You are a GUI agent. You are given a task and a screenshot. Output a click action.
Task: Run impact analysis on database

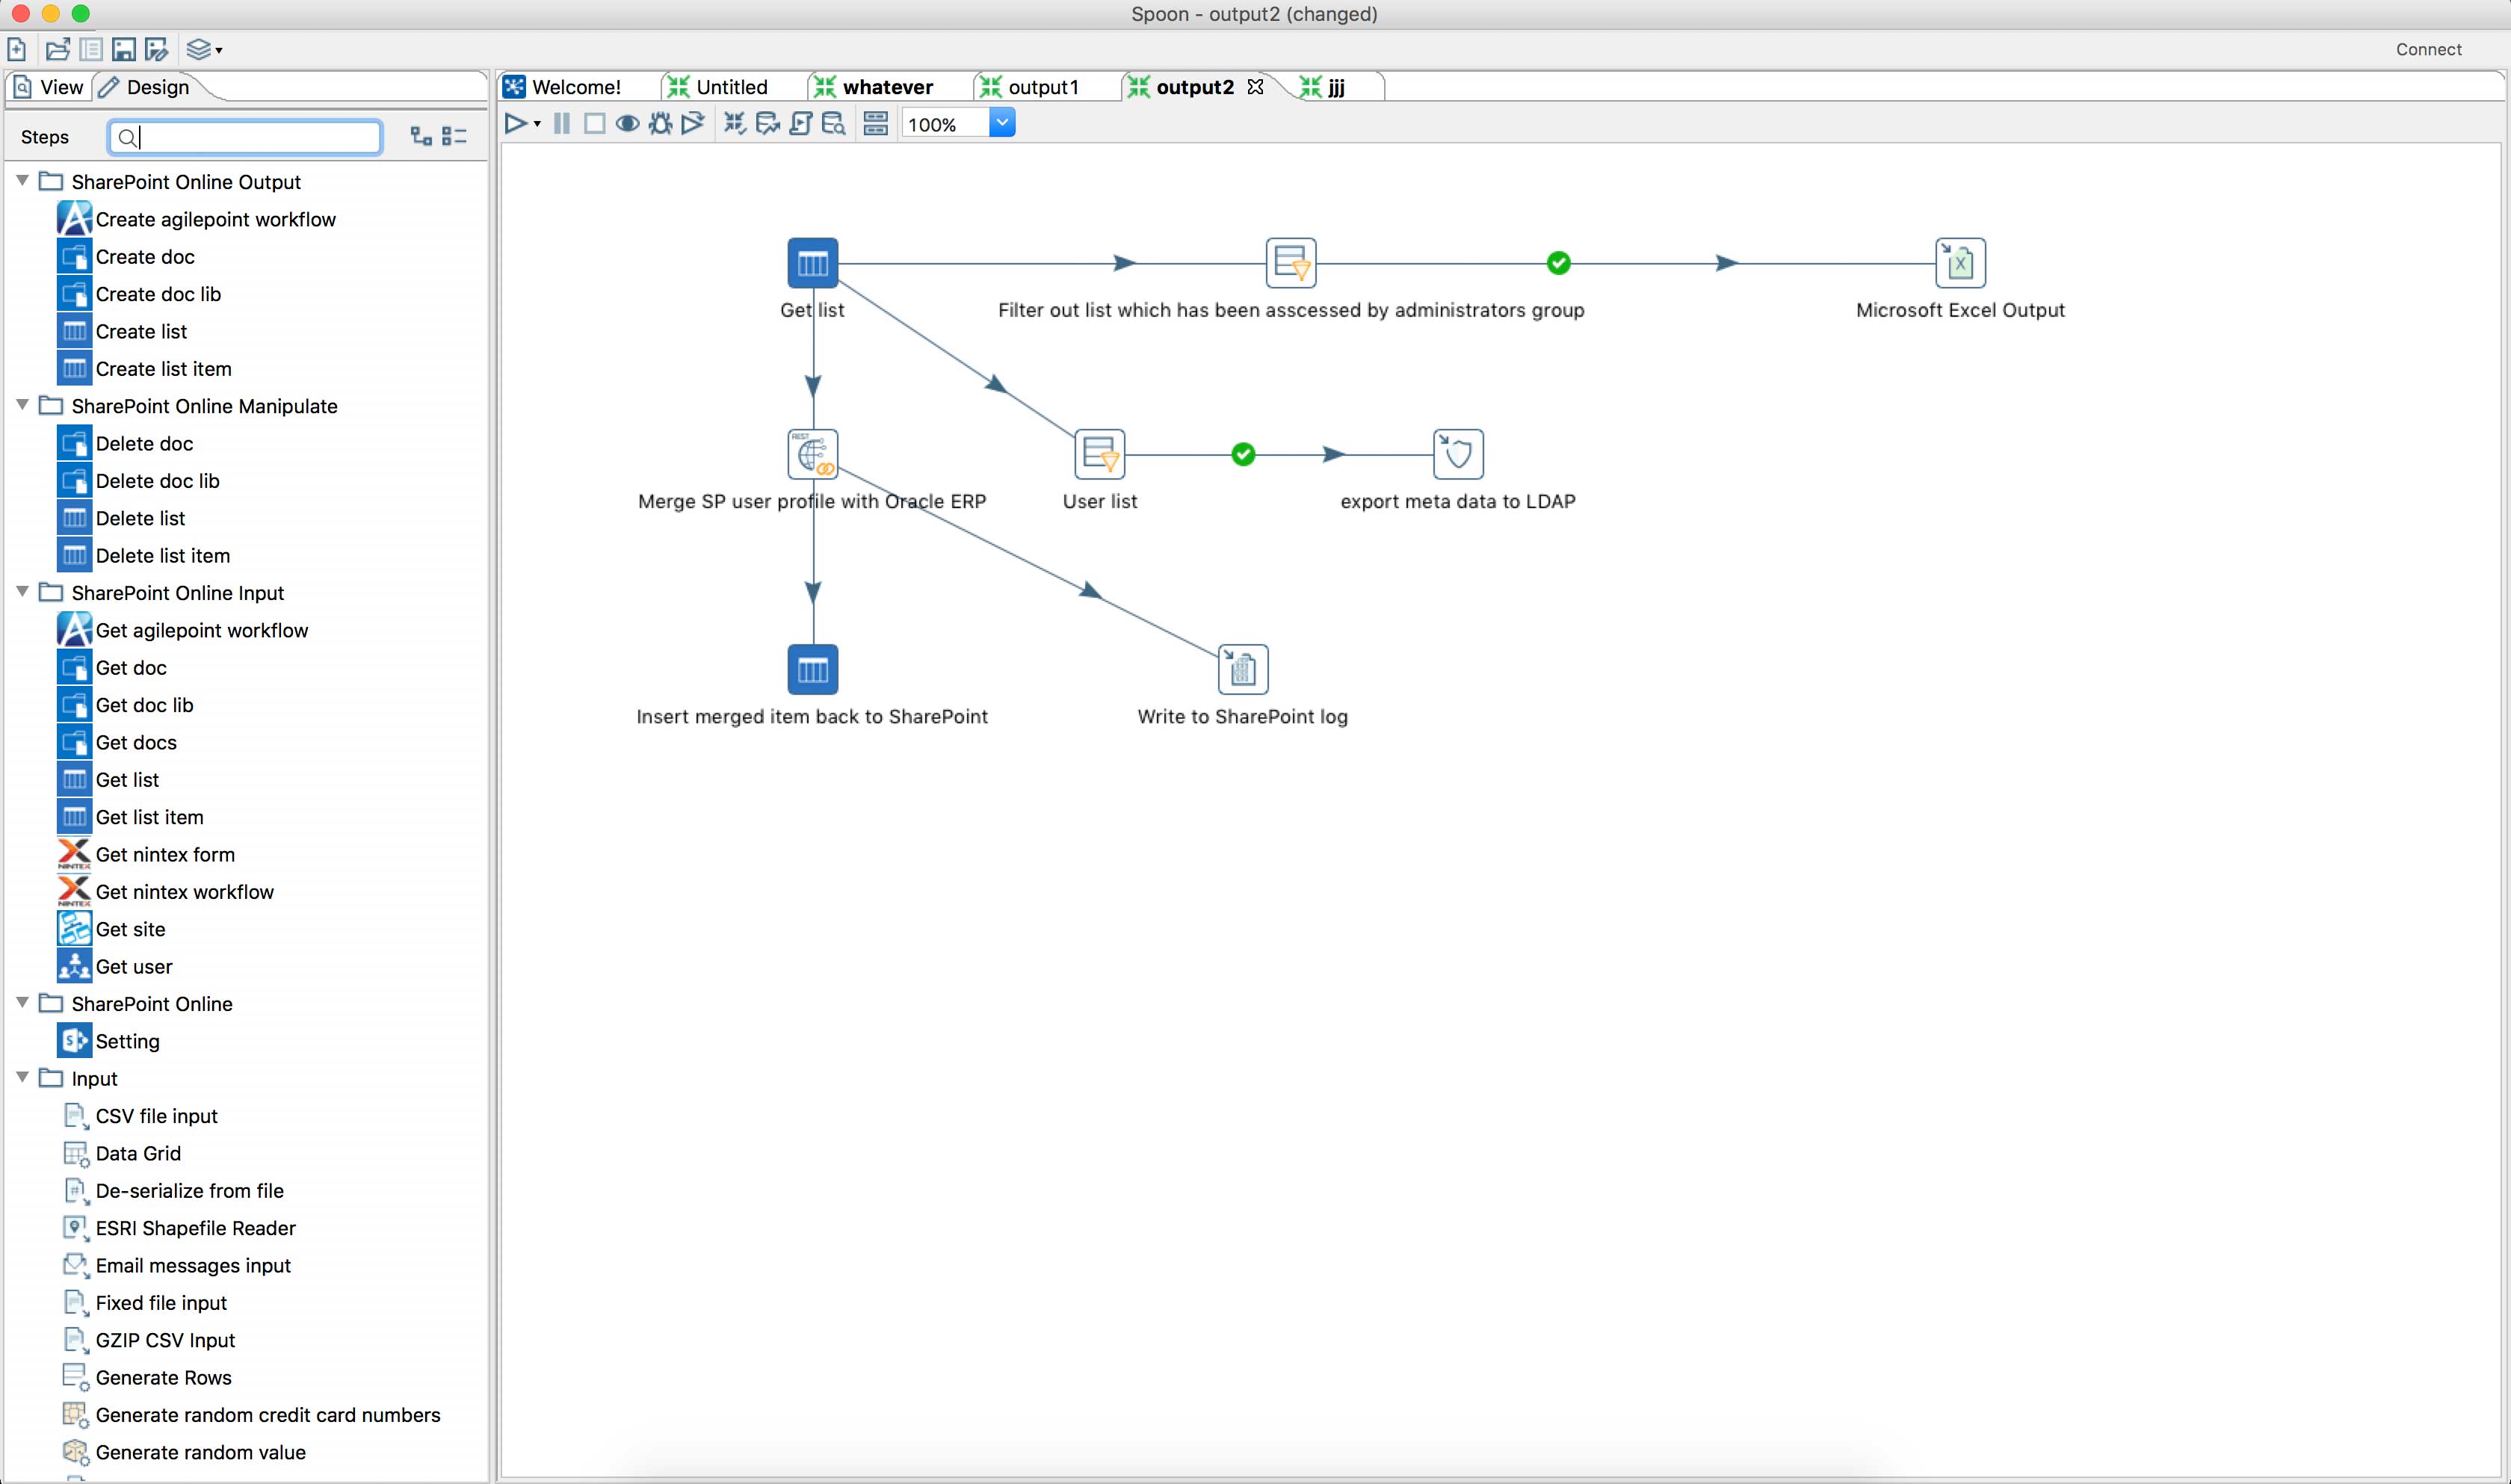[768, 124]
